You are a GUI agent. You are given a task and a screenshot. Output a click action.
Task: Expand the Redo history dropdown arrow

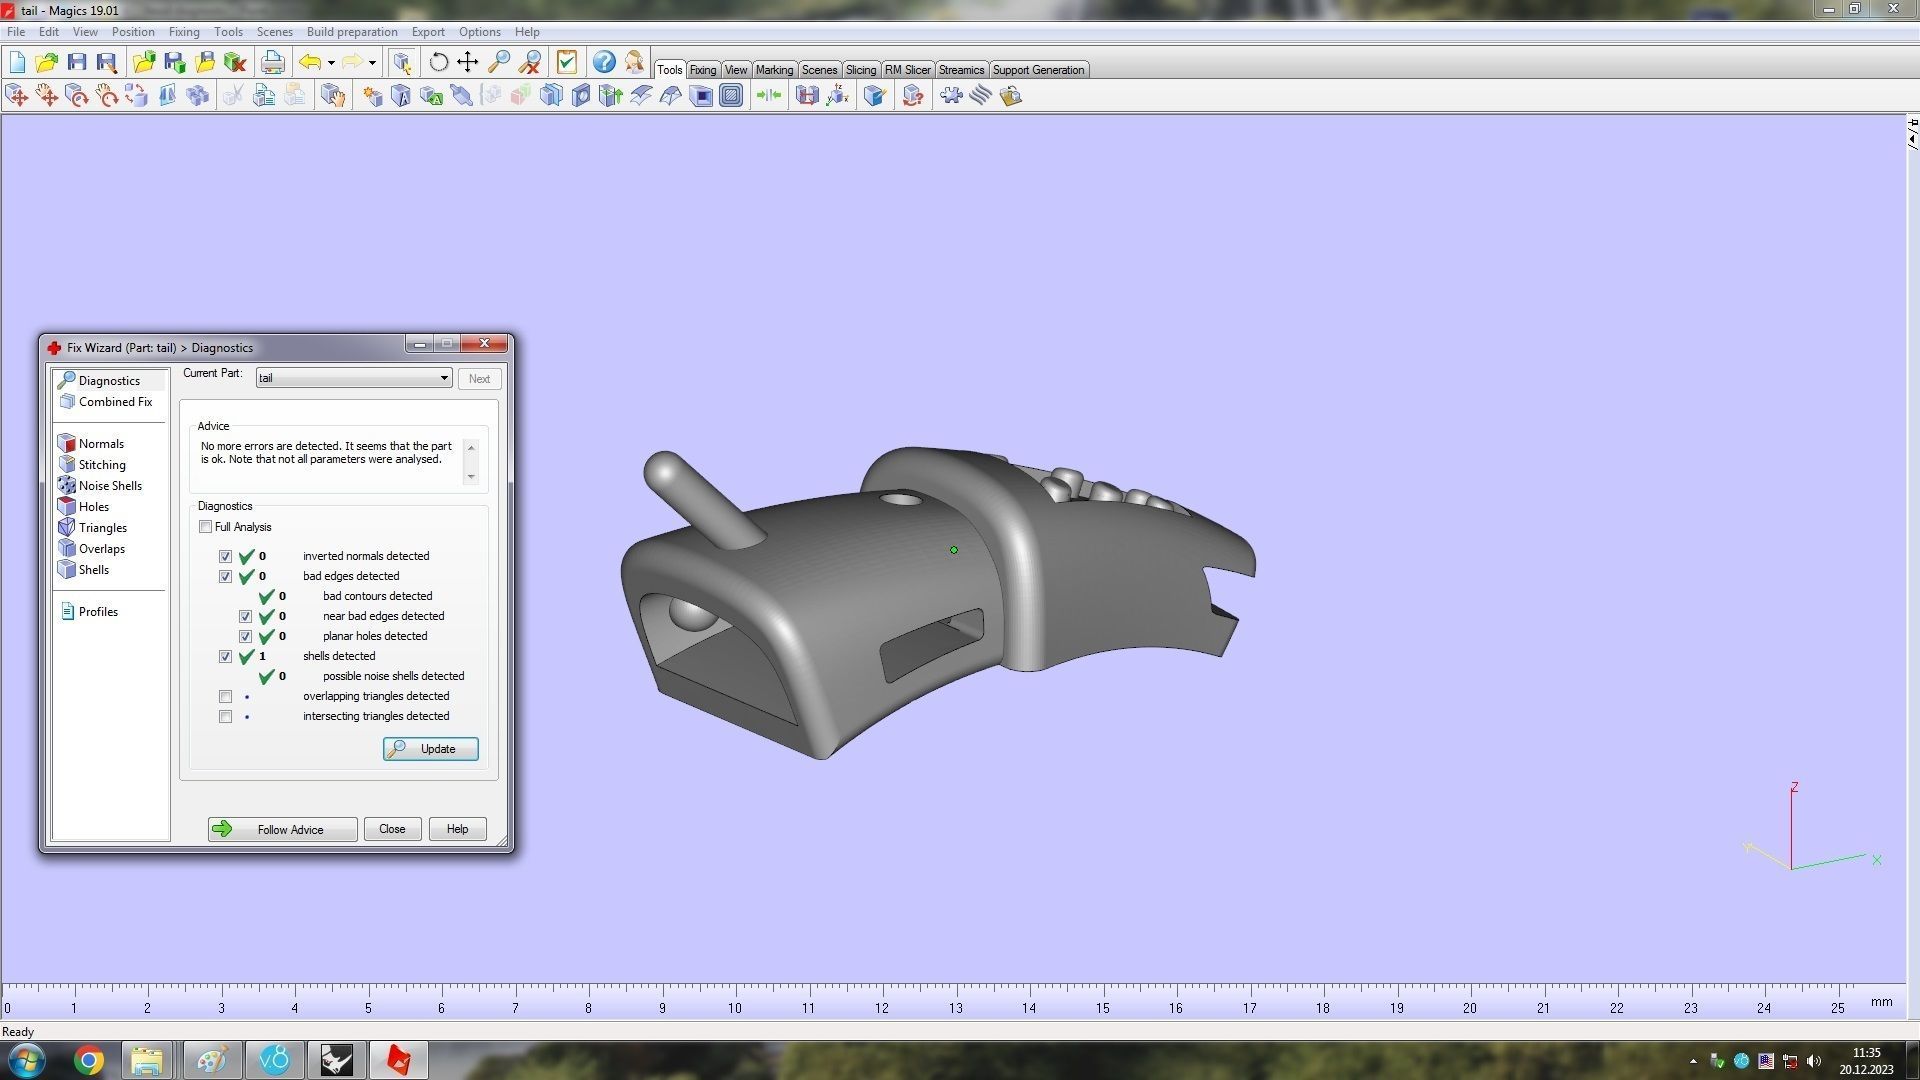click(372, 63)
